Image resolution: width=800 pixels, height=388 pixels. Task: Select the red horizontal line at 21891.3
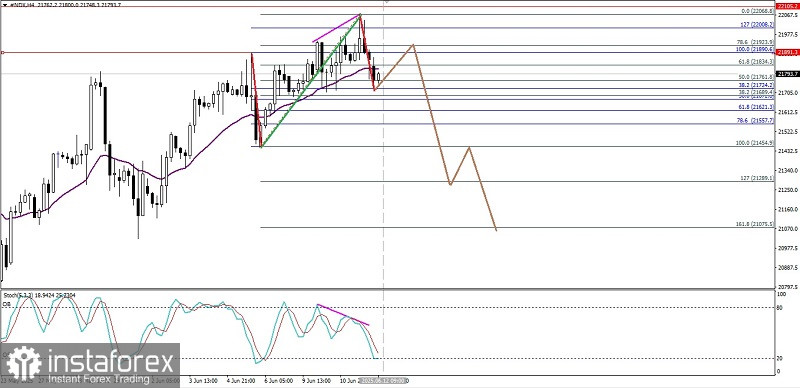(x=127, y=52)
